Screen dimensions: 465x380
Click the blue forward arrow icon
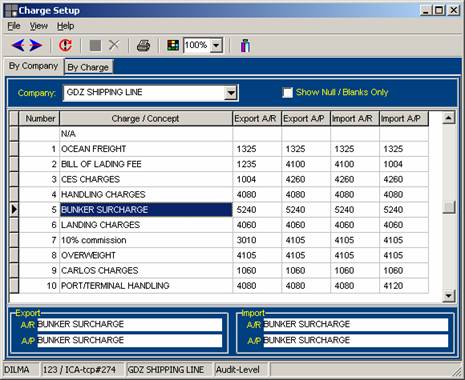[36, 45]
